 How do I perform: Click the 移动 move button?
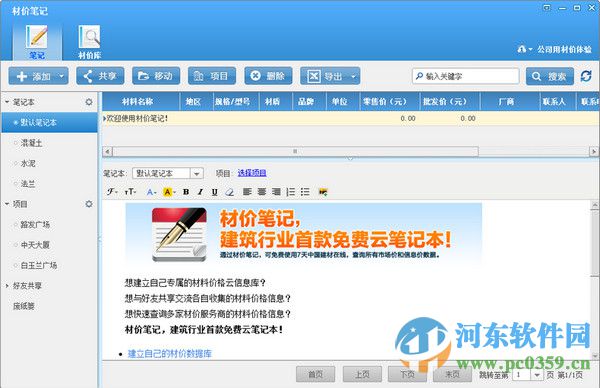[156, 76]
